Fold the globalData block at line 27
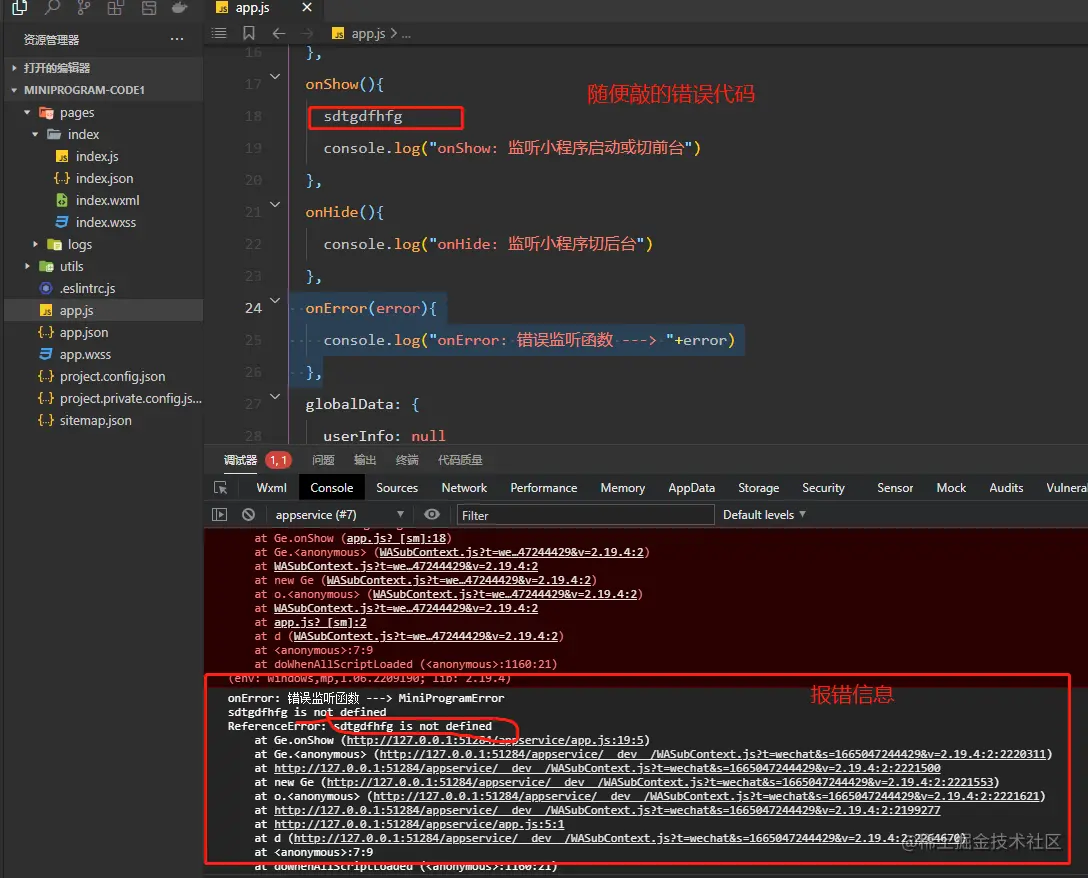 pos(275,396)
